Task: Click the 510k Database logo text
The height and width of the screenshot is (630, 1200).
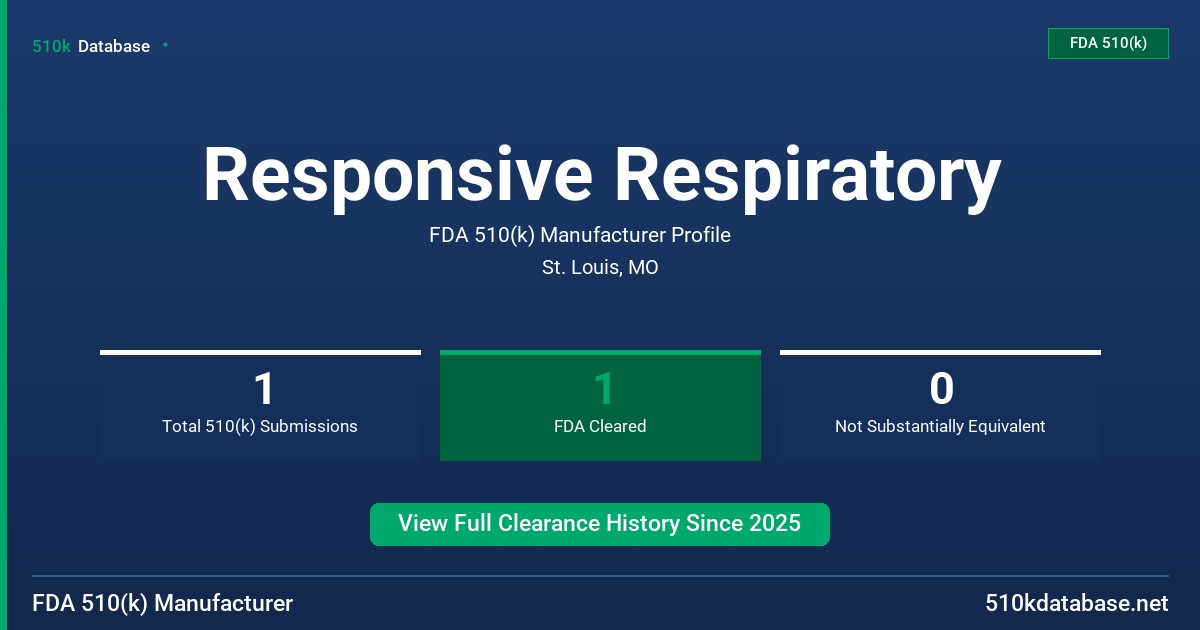Action: point(91,46)
